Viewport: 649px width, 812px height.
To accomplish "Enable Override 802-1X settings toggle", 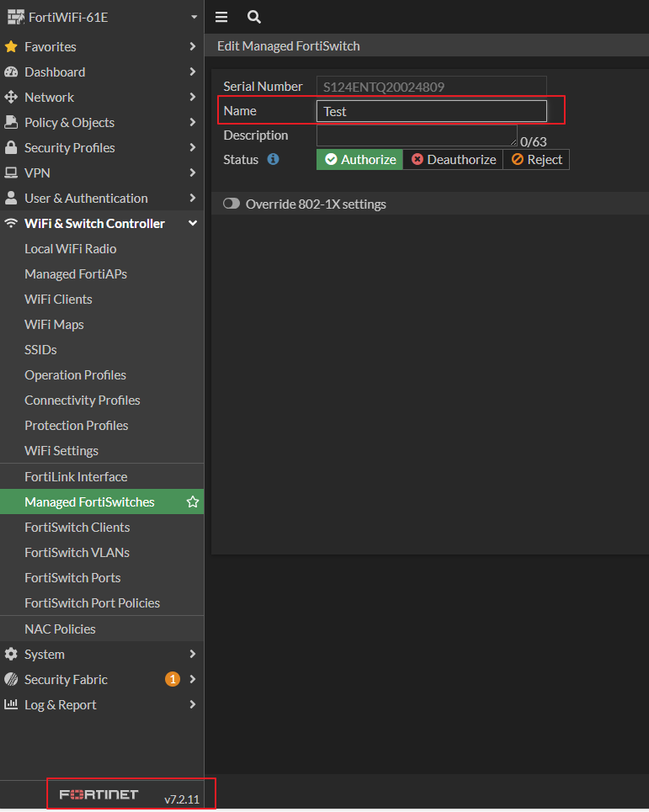I will pos(232,204).
